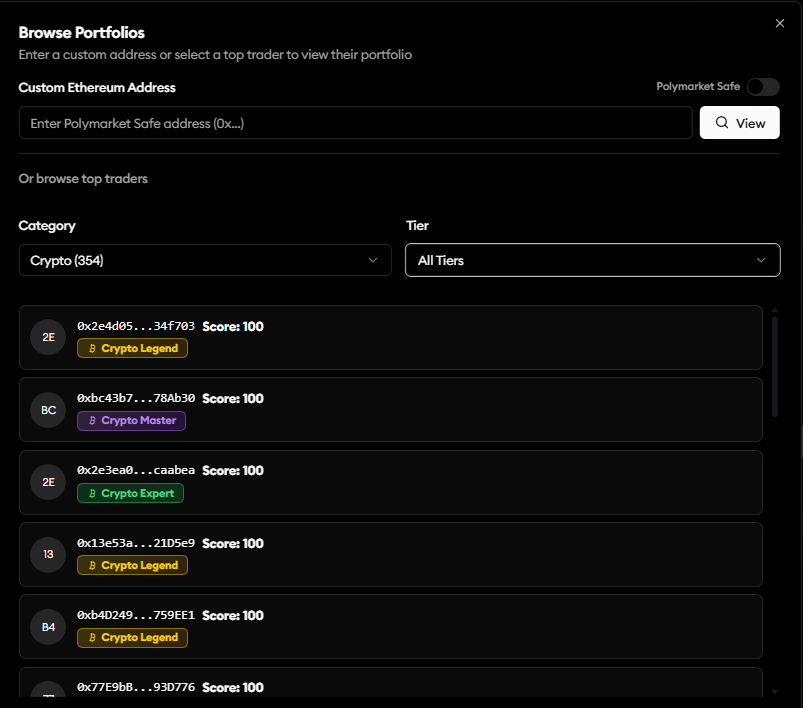Screen dimensions: 803x708
Task: Open the All Tiers dropdown
Action: tap(593, 260)
